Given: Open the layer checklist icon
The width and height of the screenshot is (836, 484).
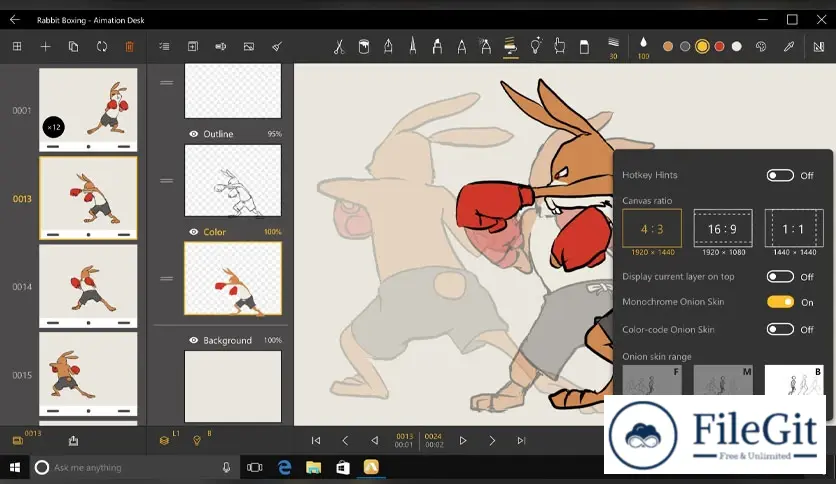Looking at the screenshot, I should [x=164, y=46].
